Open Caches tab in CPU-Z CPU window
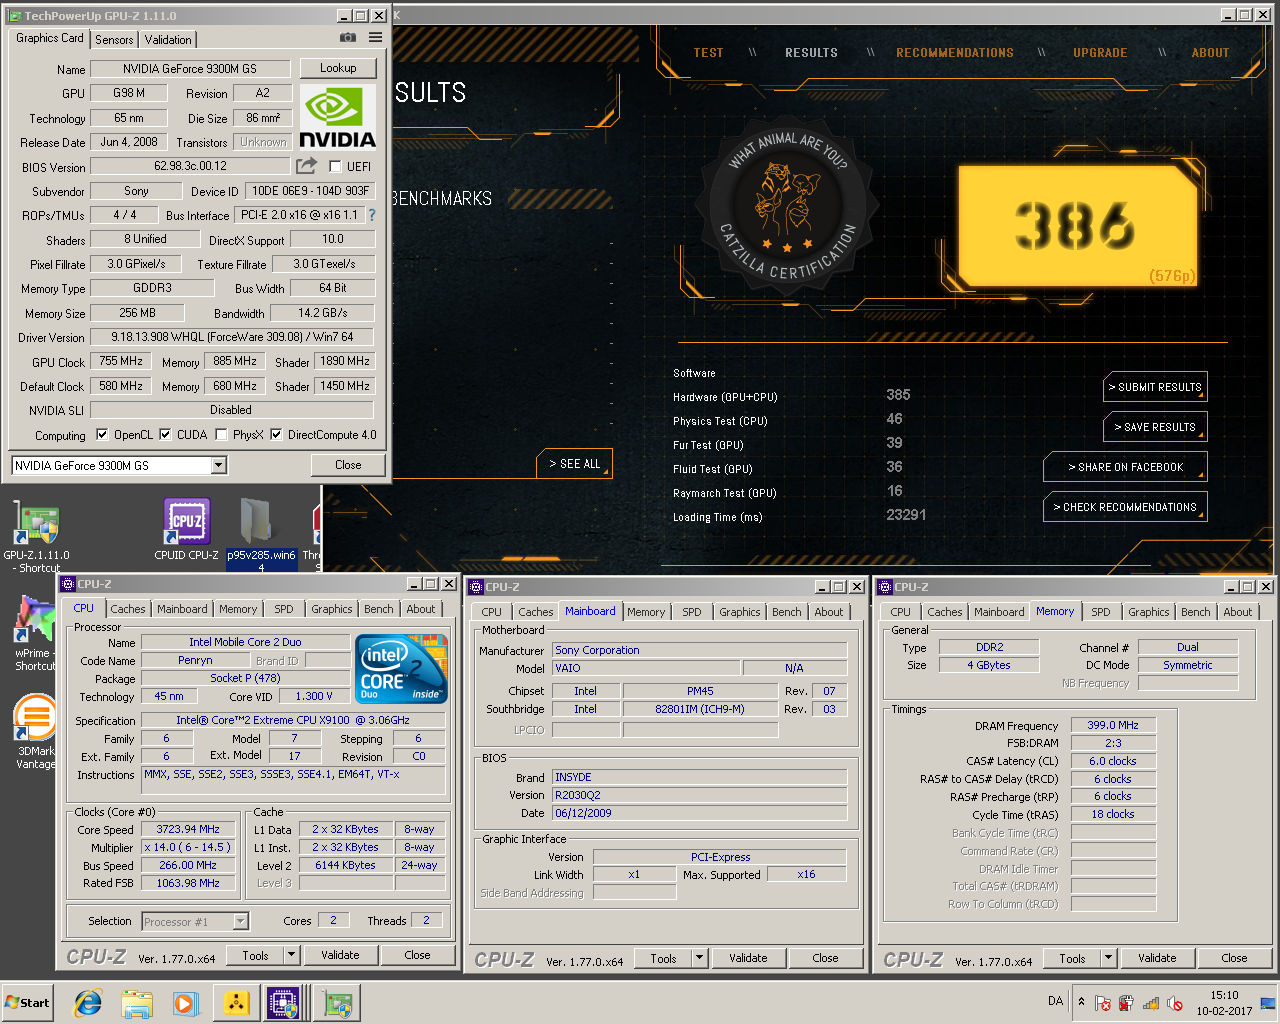This screenshot has width=1280, height=1024. coord(128,609)
